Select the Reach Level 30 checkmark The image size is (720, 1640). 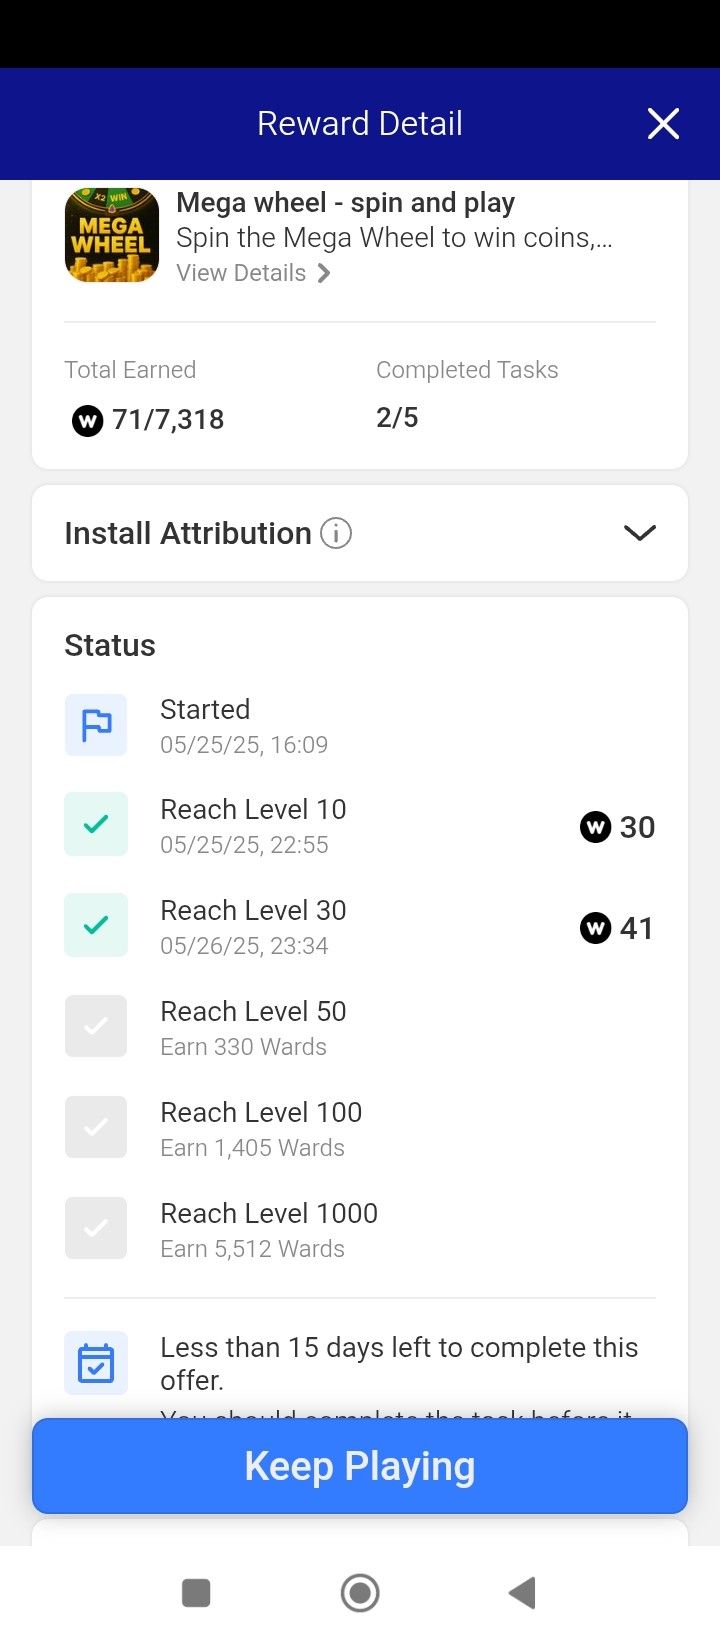pyautogui.click(x=96, y=925)
